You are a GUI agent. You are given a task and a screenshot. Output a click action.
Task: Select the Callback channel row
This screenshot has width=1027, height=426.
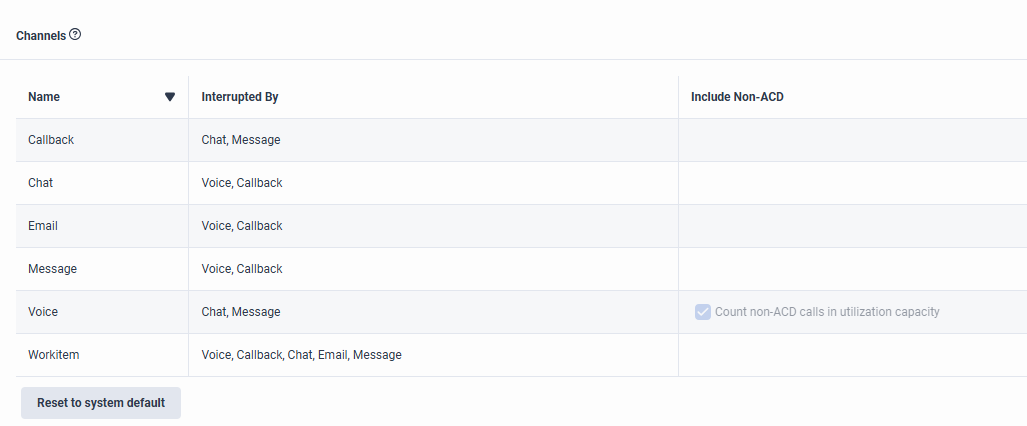click(x=51, y=140)
